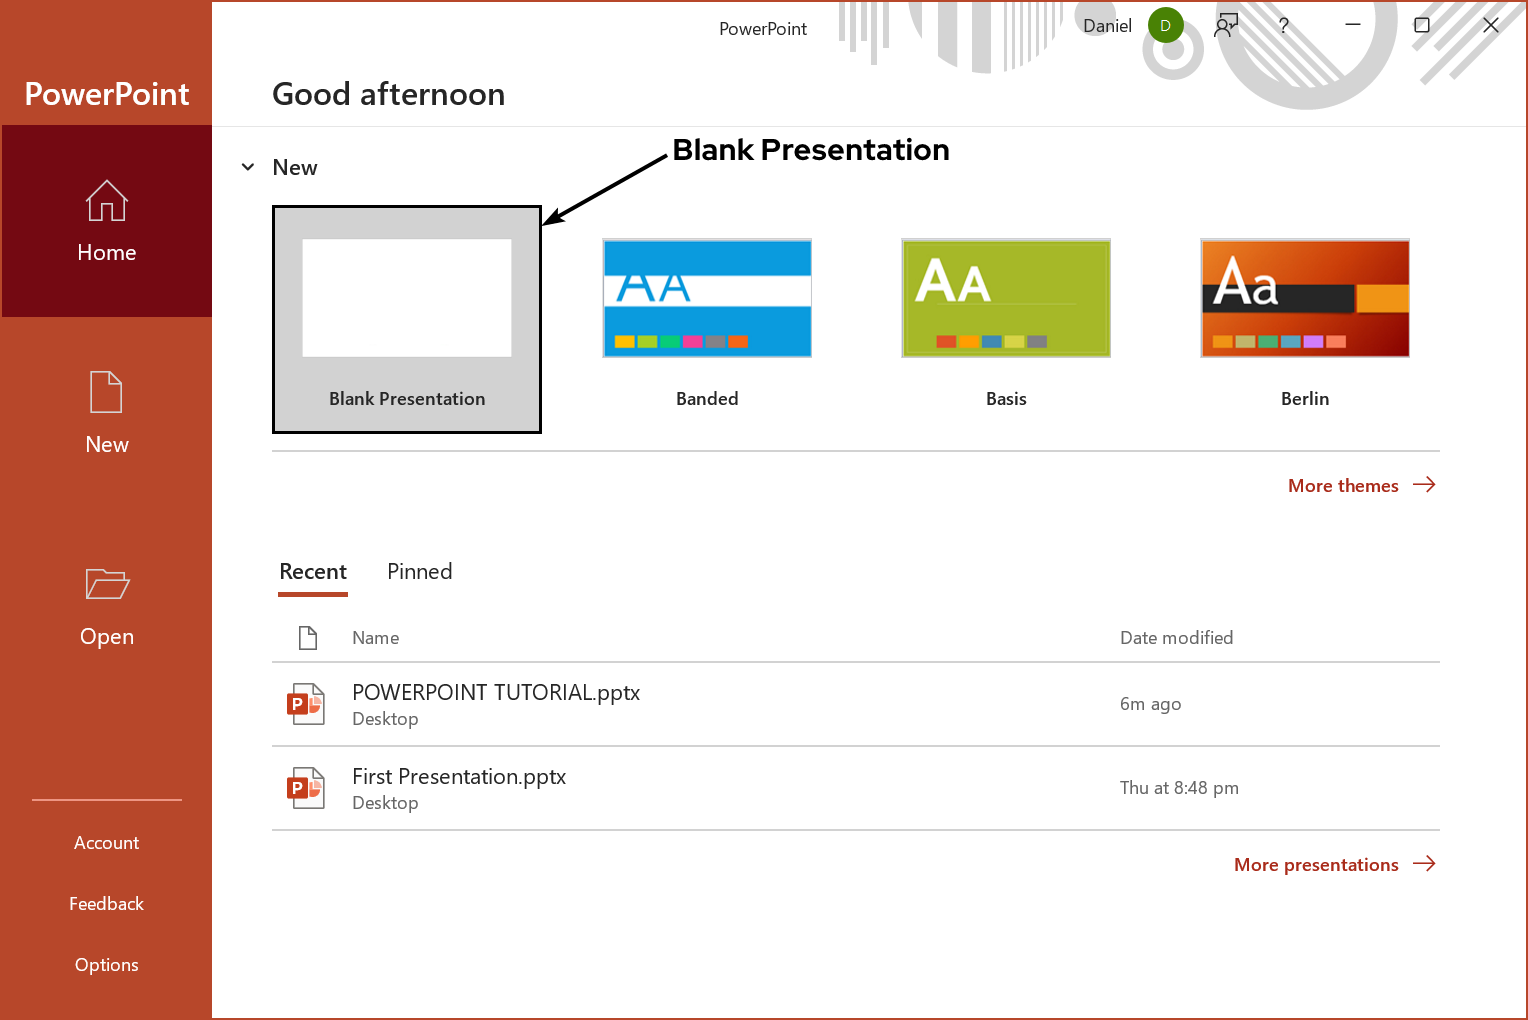The width and height of the screenshot is (1528, 1020).
Task: Open help with the question mark icon
Action: click(x=1283, y=26)
